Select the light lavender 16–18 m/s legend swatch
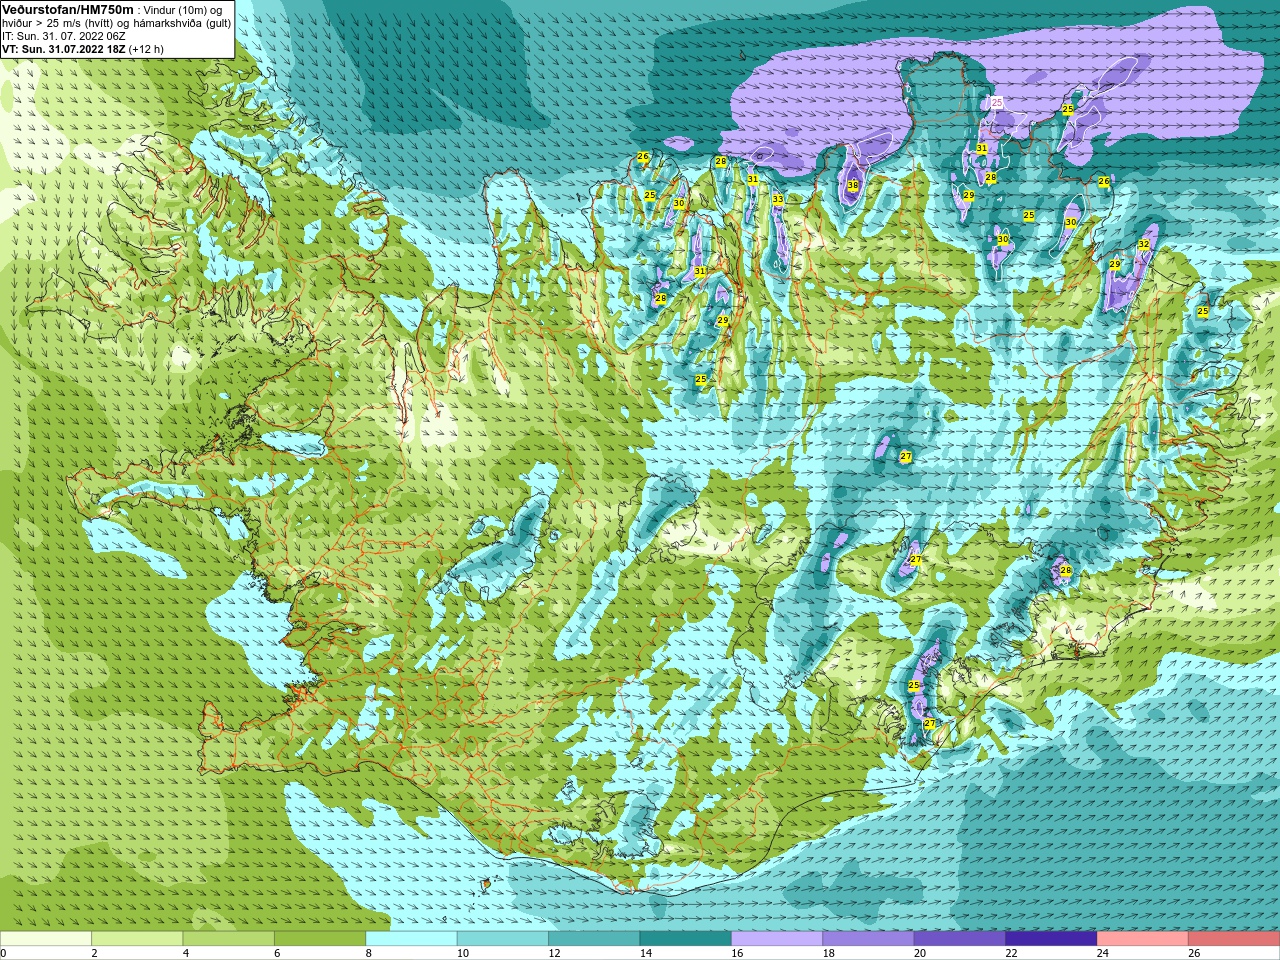Viewport: 1280px width, 960px height. pos(777,938)
